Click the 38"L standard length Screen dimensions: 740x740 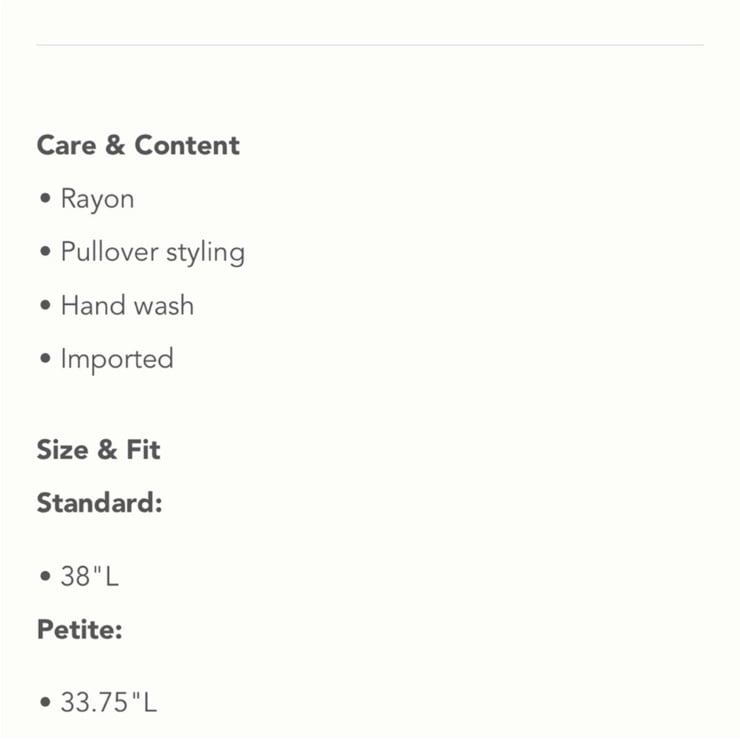[90, 576]
